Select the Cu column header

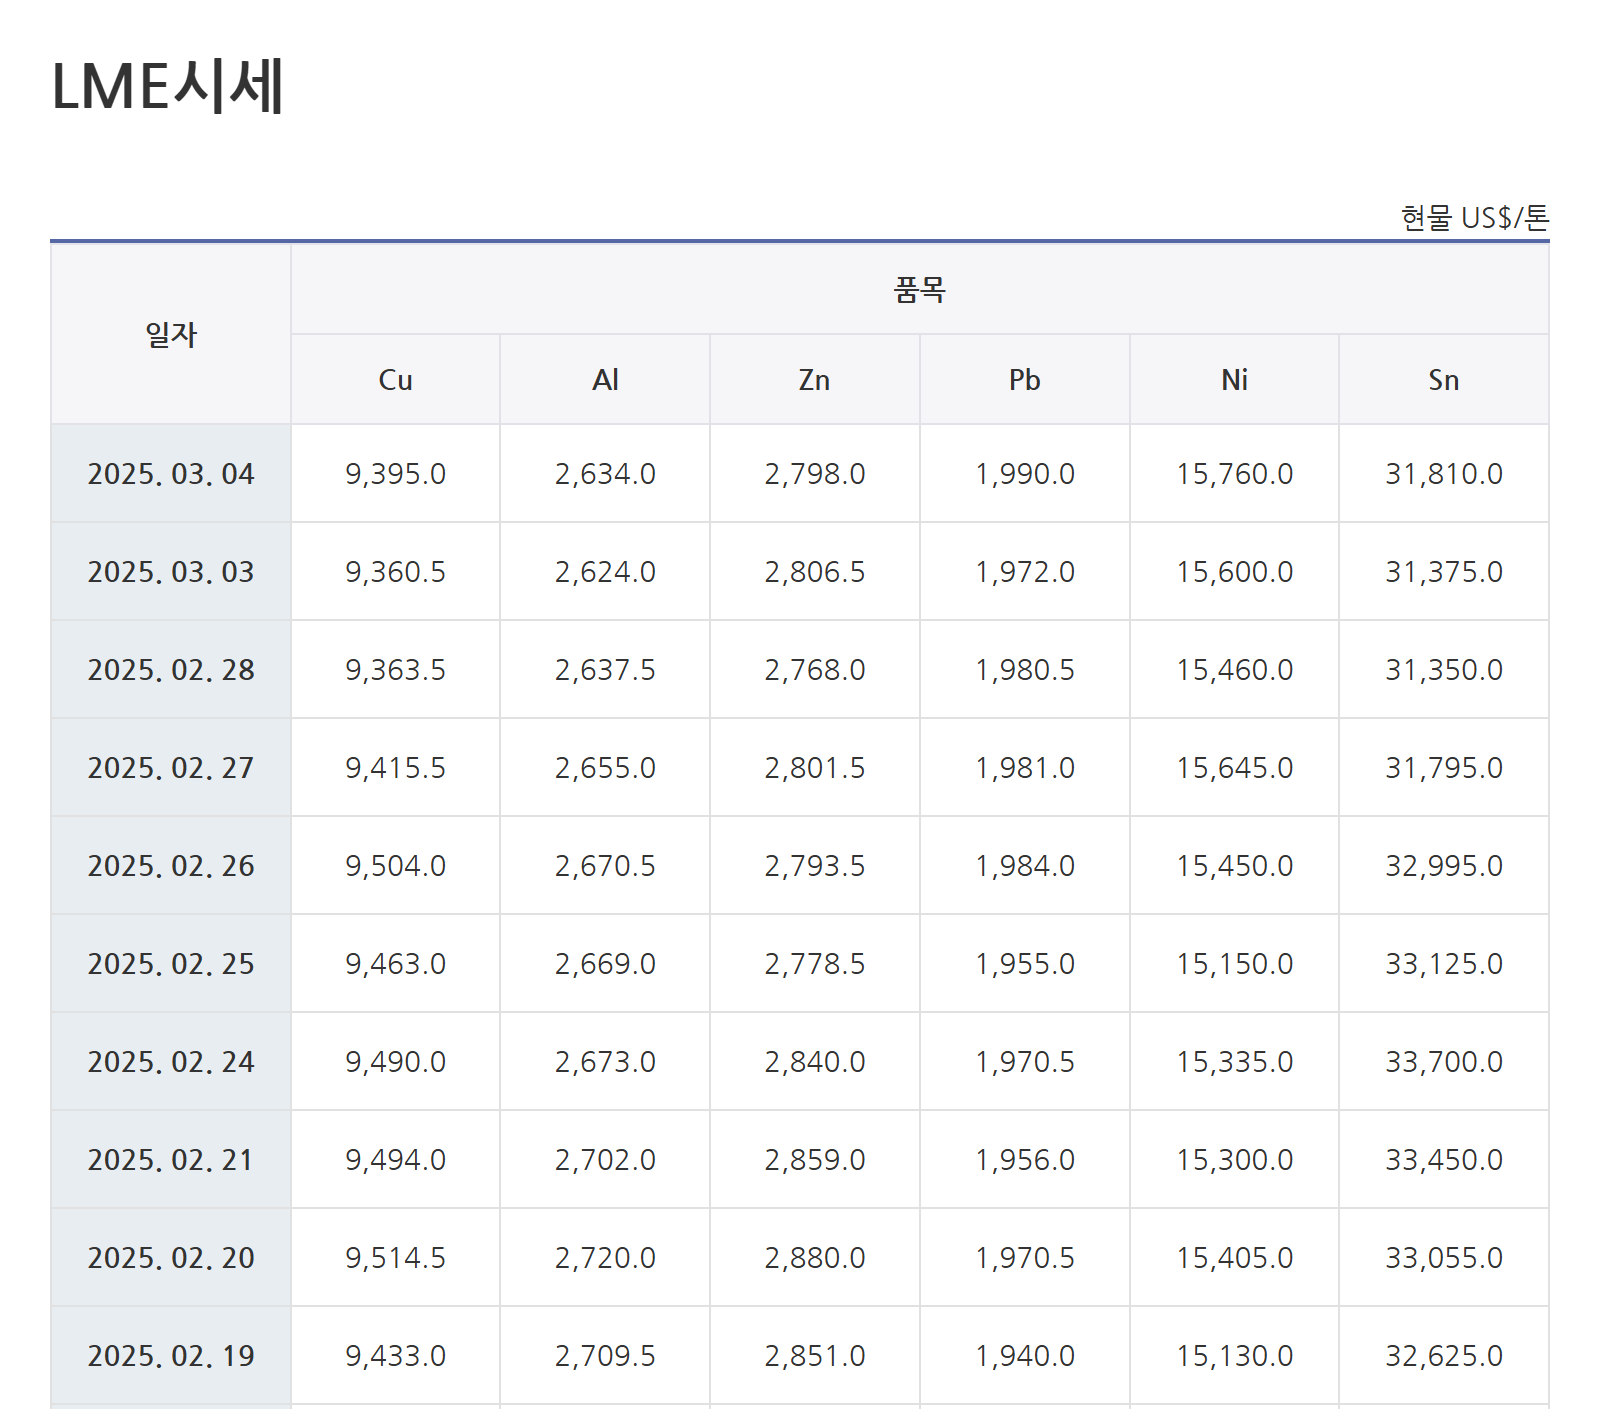(395, 380)
